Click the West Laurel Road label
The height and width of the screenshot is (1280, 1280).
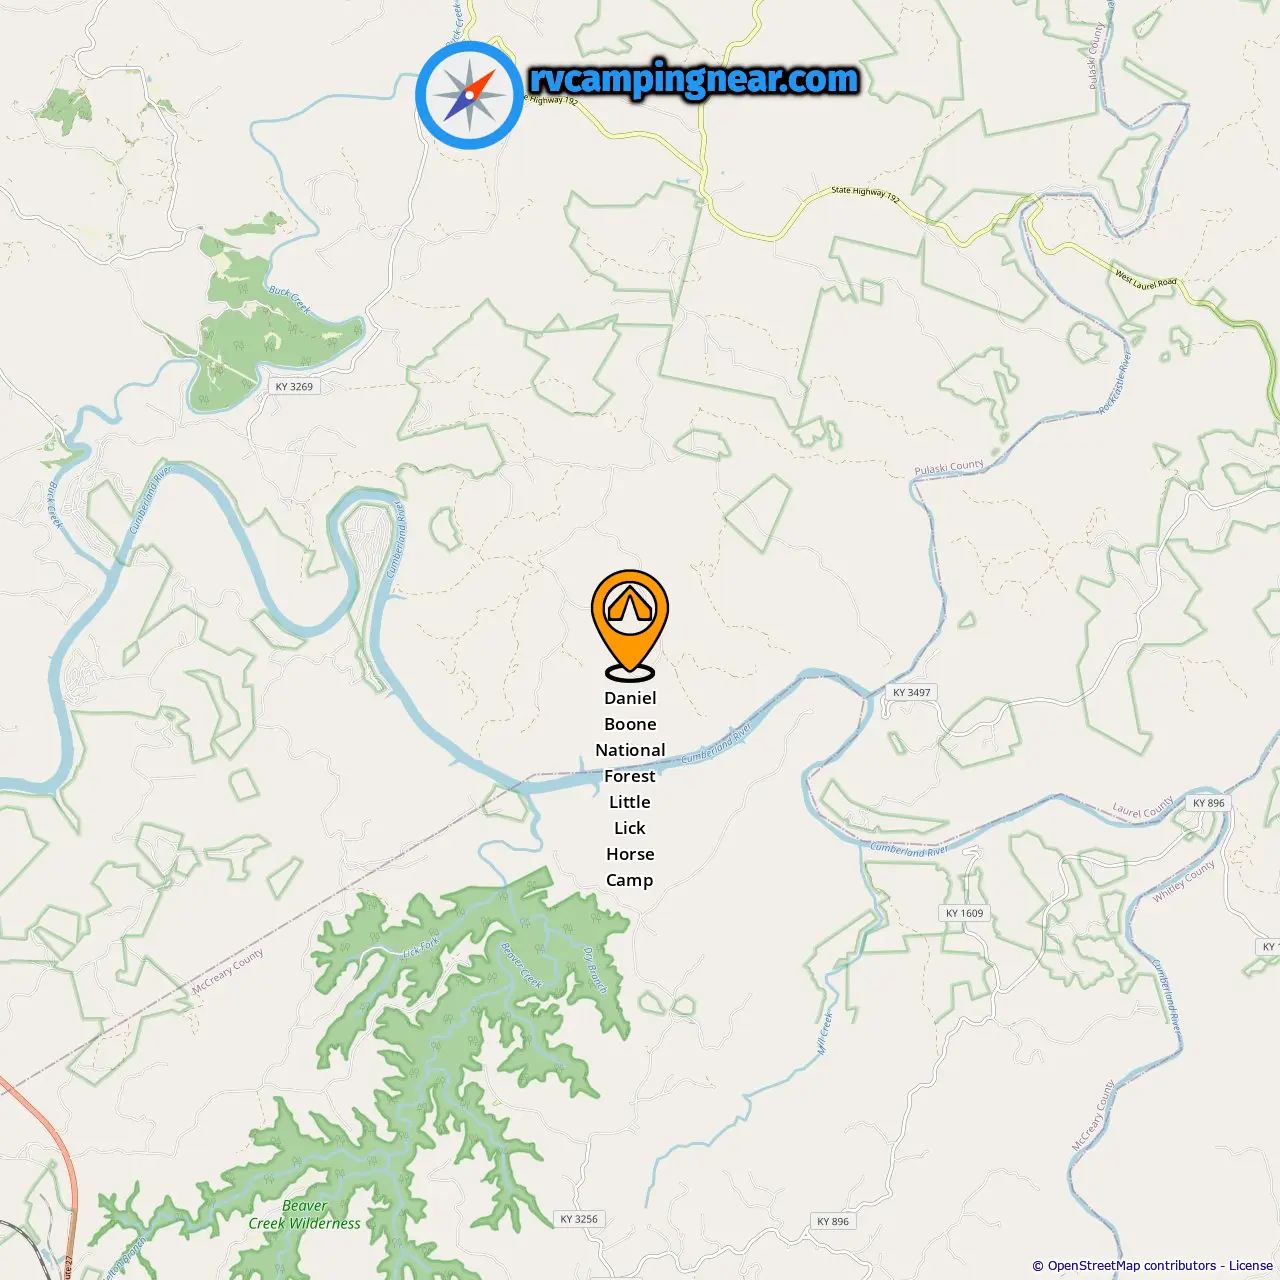(x=1146, y=279)
